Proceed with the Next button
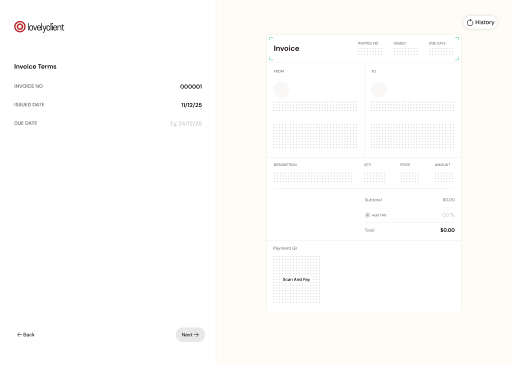 [190, 335]
